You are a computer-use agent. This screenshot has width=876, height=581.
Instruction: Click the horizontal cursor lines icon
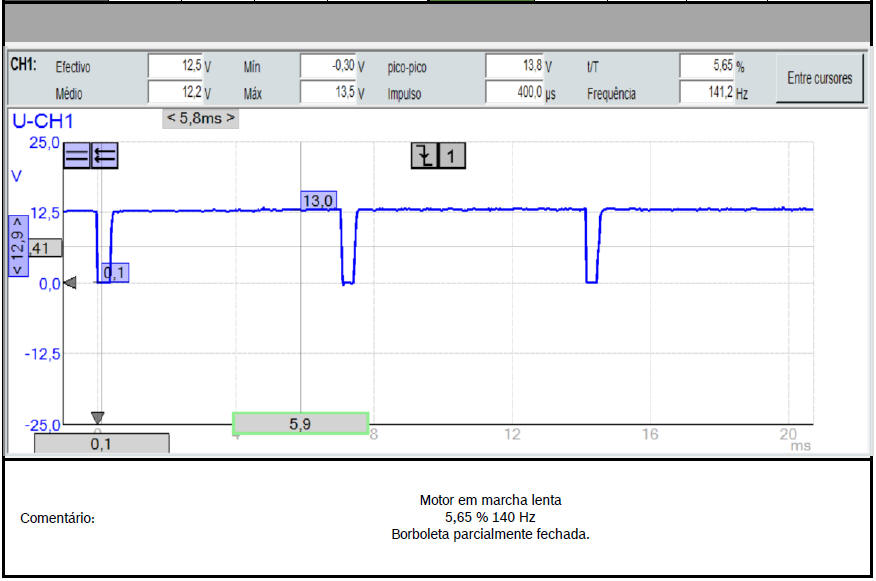tap(77, 155)
